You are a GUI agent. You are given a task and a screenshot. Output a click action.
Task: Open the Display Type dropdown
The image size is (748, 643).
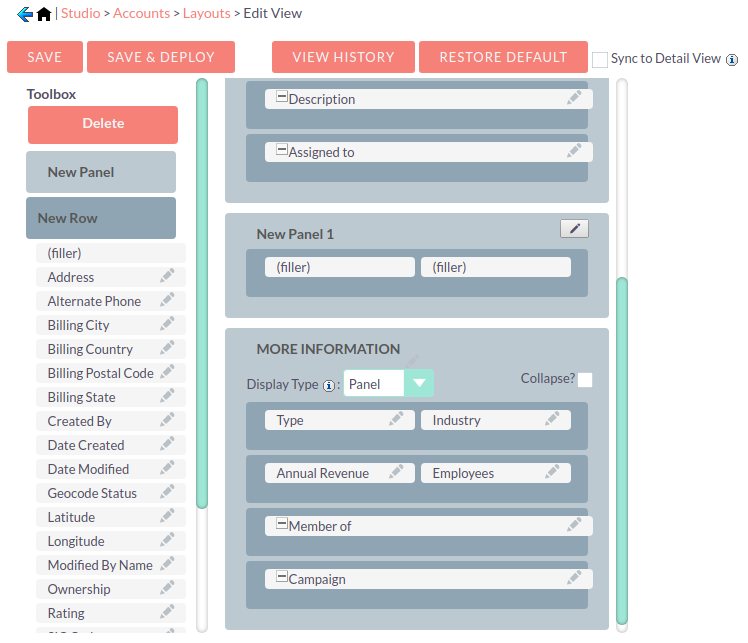(419, 384)
